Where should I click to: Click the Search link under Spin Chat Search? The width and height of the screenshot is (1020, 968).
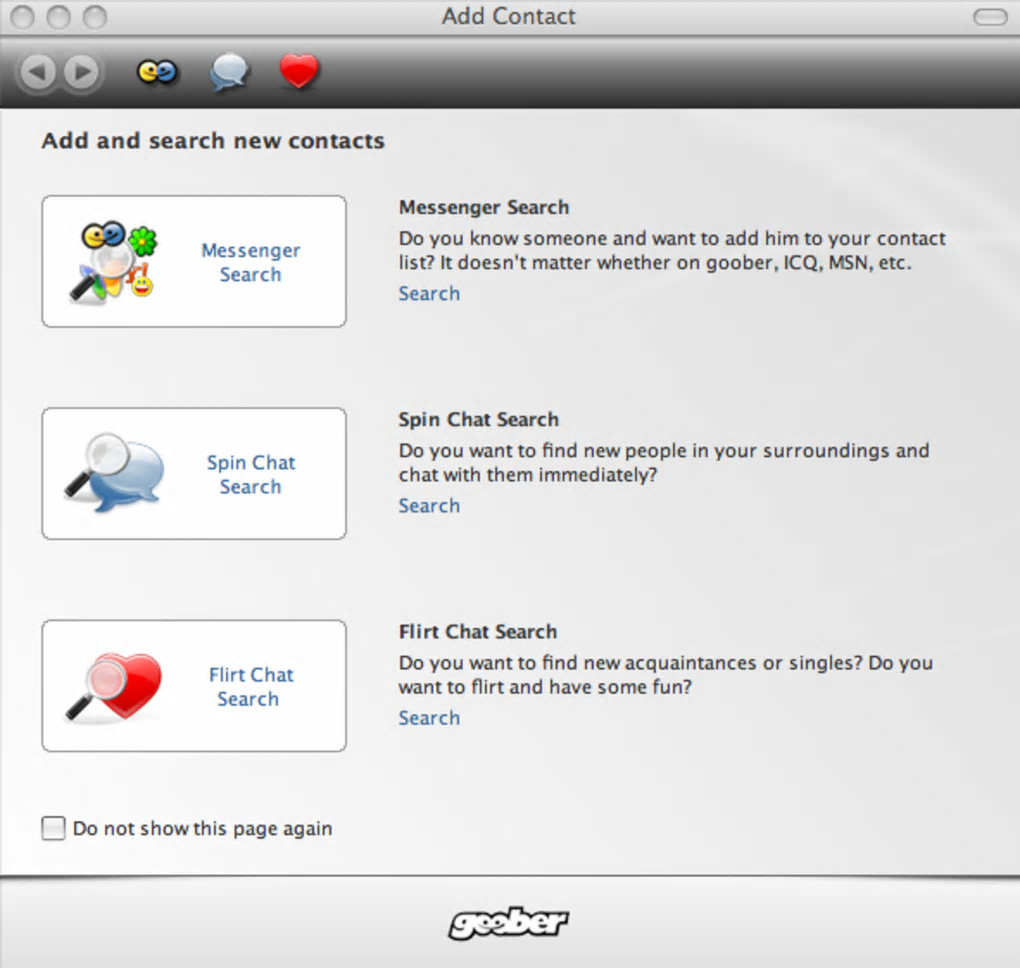(429, 505)
